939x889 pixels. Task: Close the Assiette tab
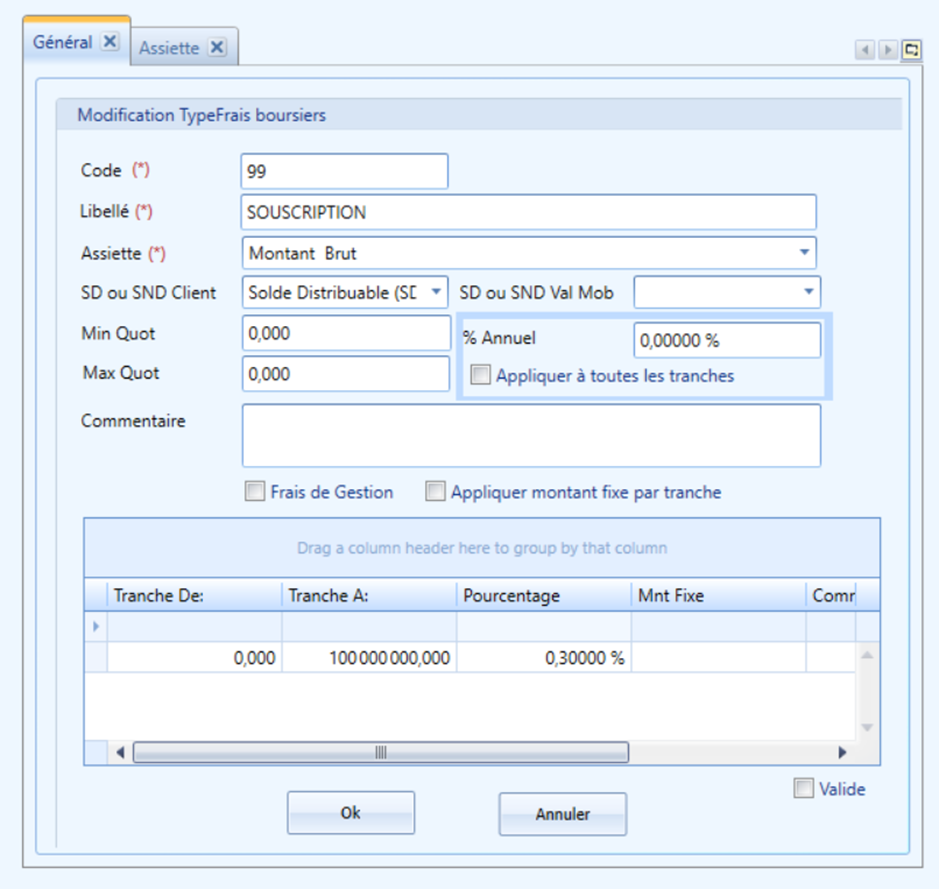point(217,47)
